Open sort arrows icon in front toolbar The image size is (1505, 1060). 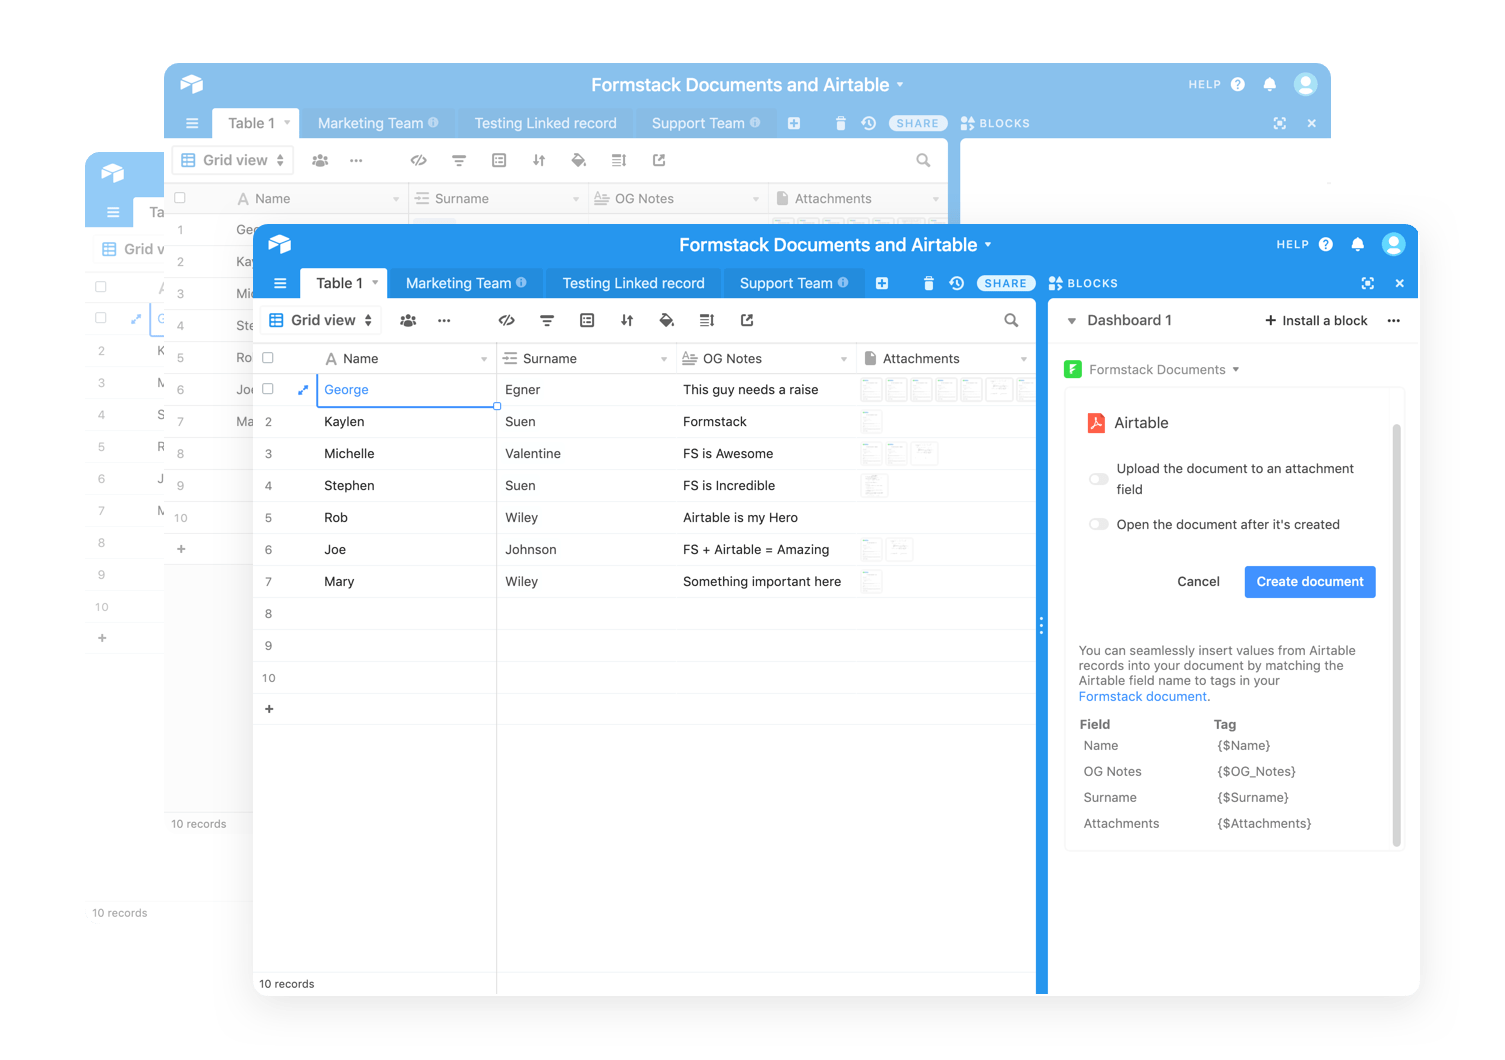627,320
